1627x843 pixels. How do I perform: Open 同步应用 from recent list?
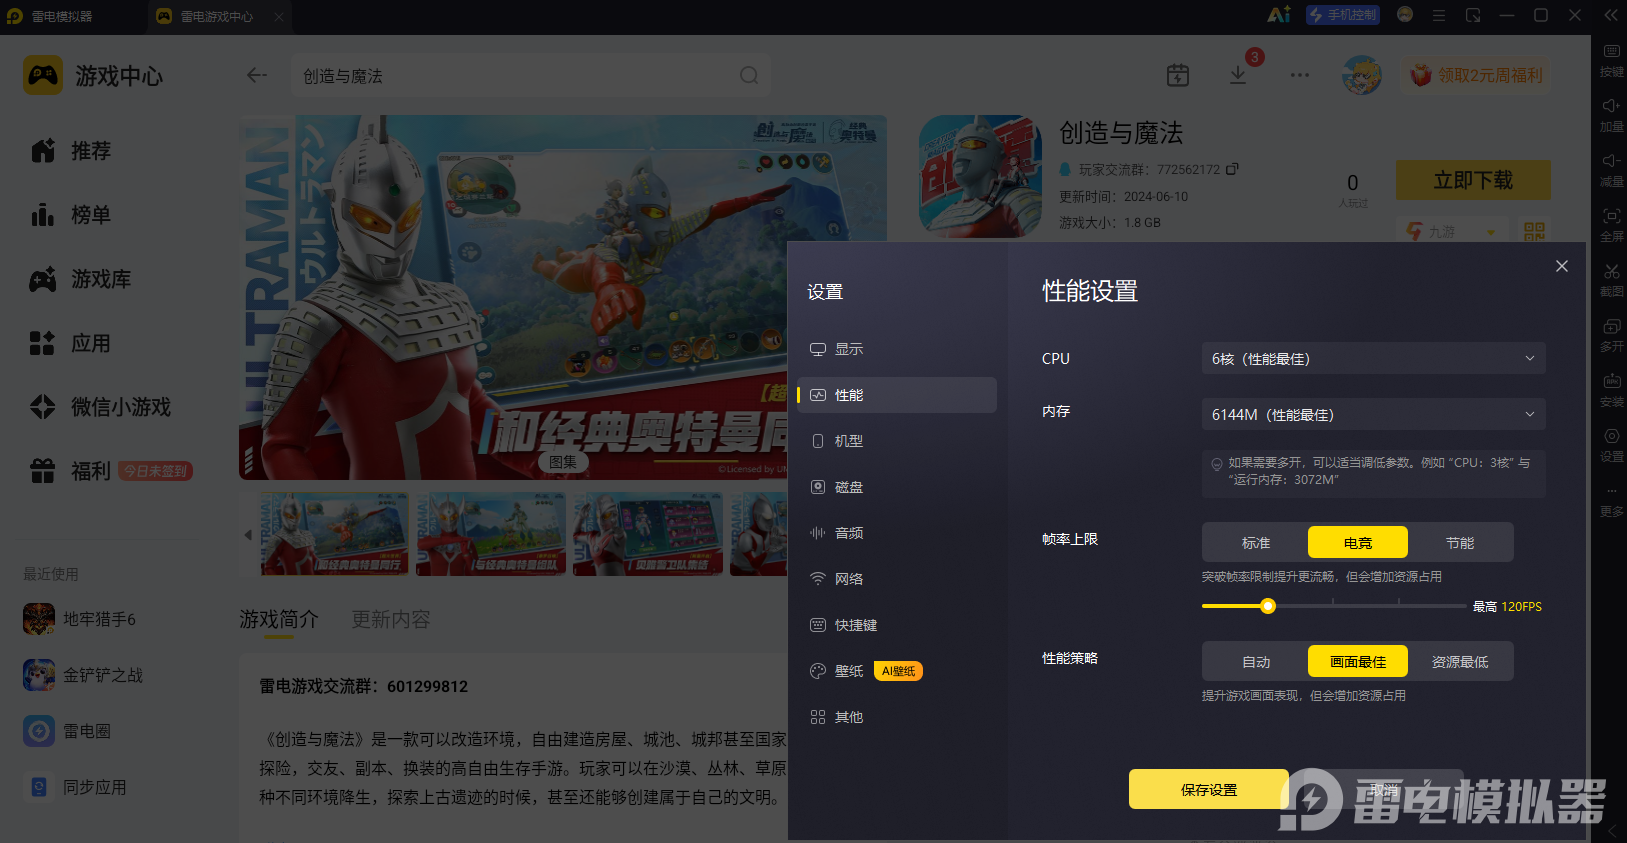click(x=75, y=787)
